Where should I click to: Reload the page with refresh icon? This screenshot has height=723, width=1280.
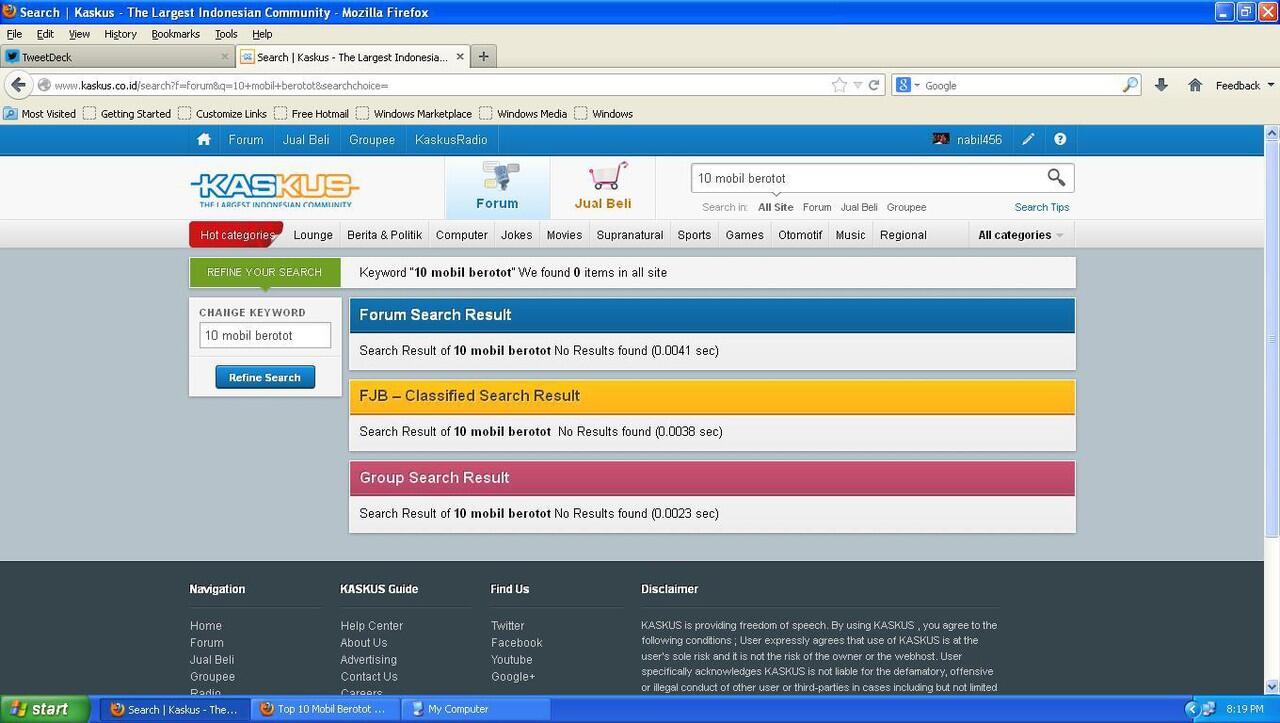[x=874, y=85]
